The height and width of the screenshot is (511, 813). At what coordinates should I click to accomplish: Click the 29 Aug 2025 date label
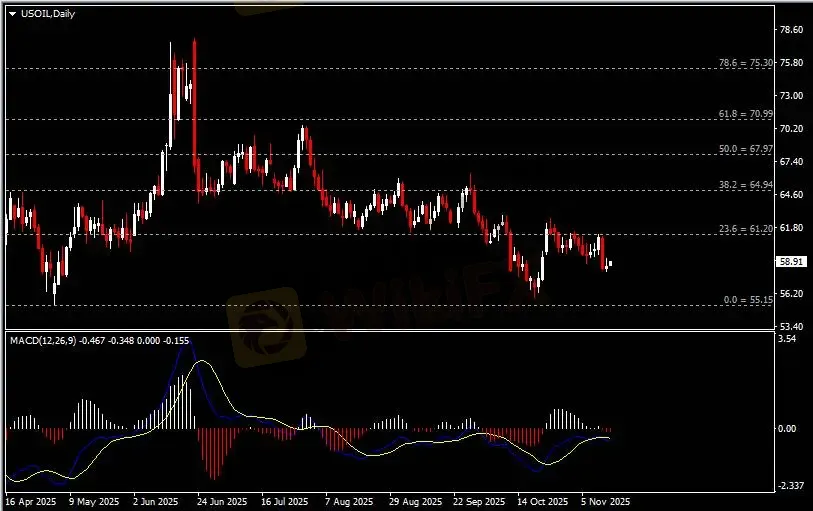point(415,502)
